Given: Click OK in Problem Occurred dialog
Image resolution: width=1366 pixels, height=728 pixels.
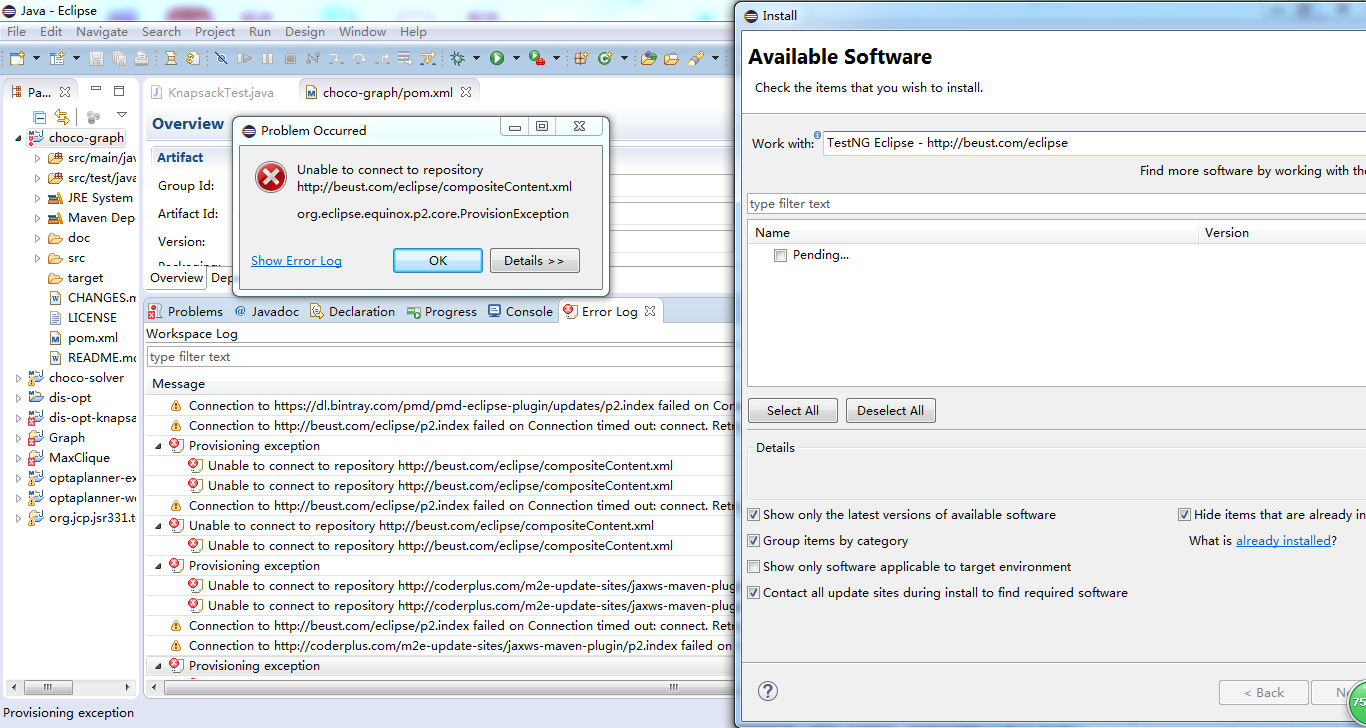Looking at the screenshot, I should (x=438, y=260).
